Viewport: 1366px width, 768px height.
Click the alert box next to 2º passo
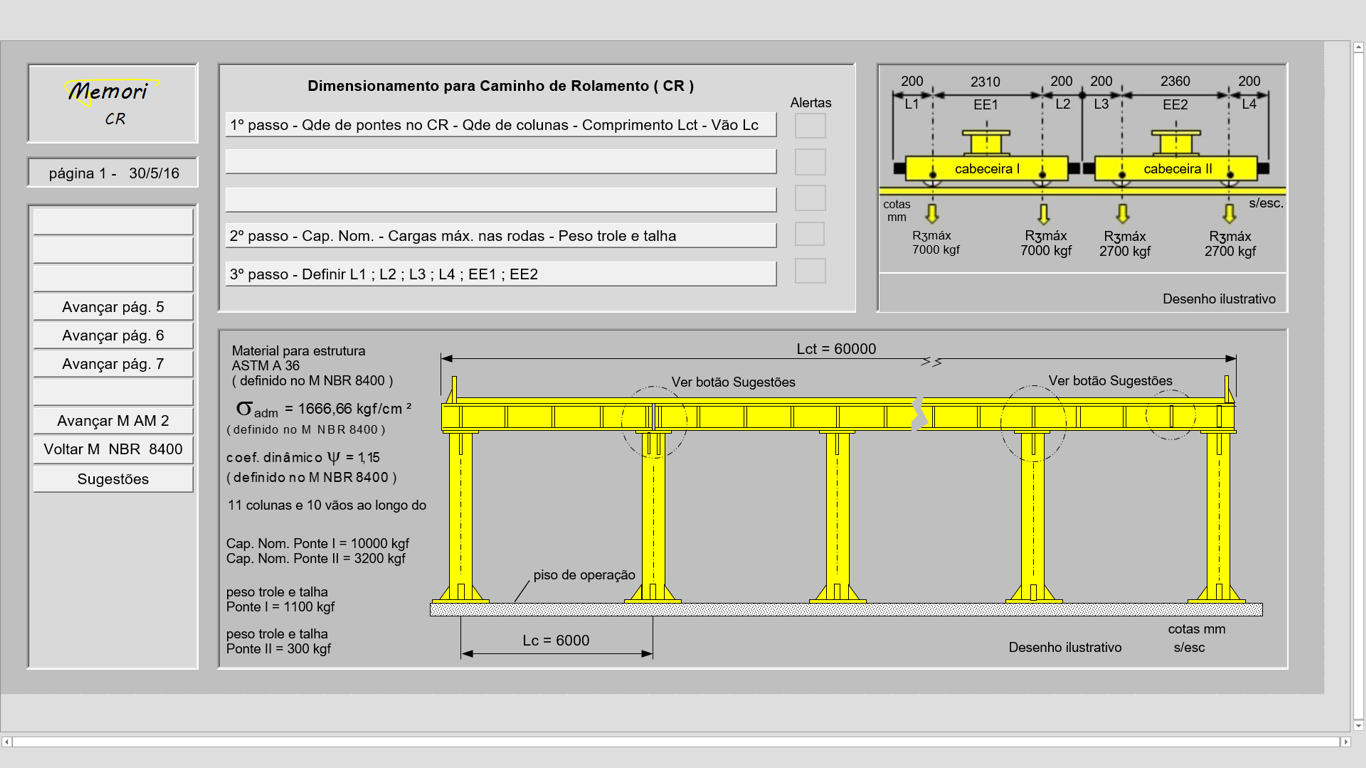point(810,234)
